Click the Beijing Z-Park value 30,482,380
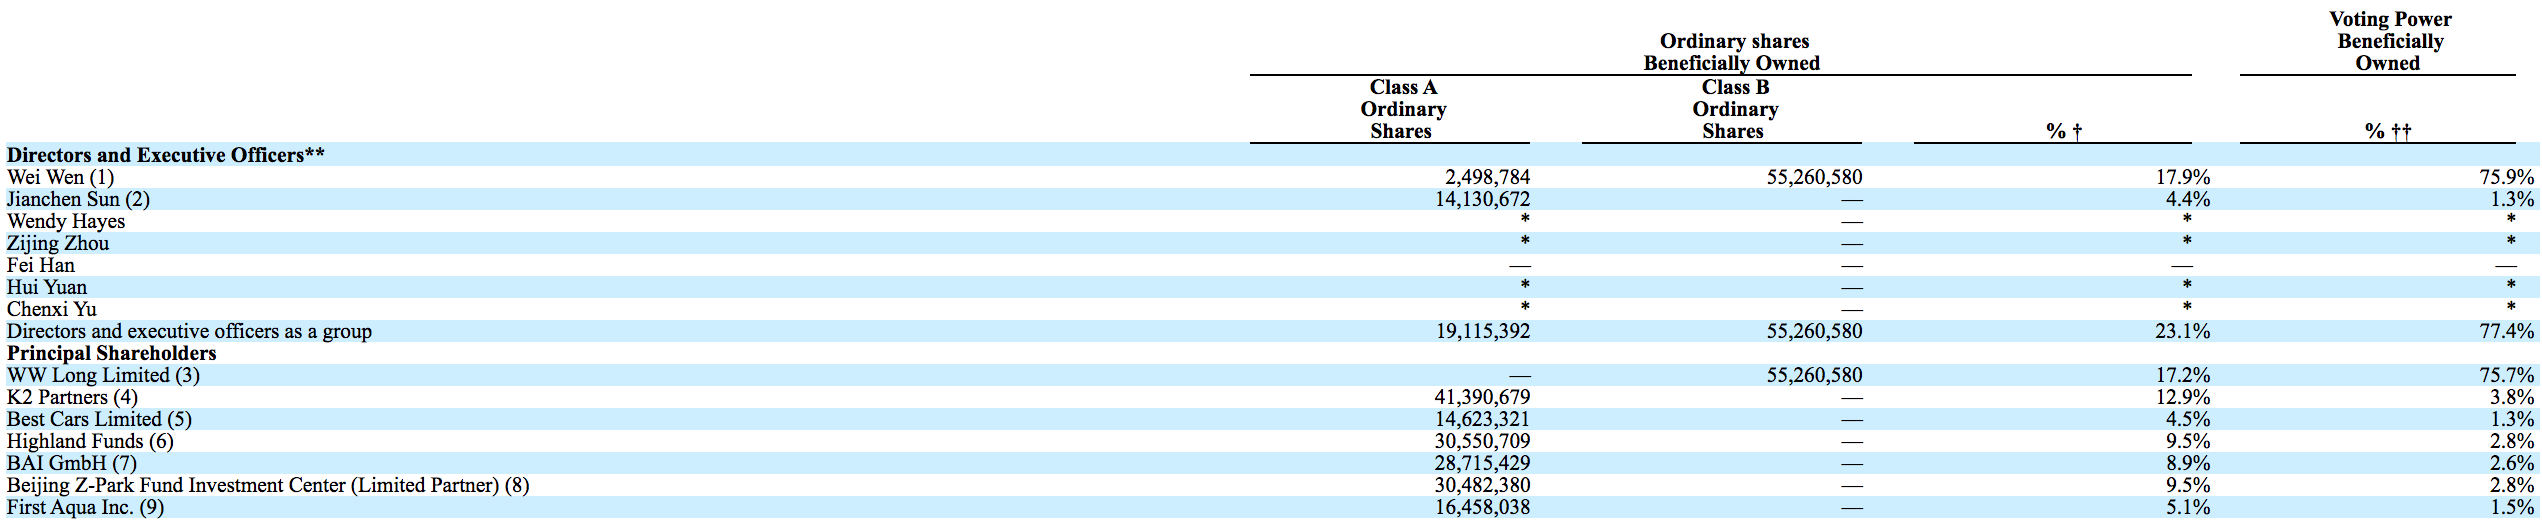The image size is (2542, 520). coord(1482,485)
